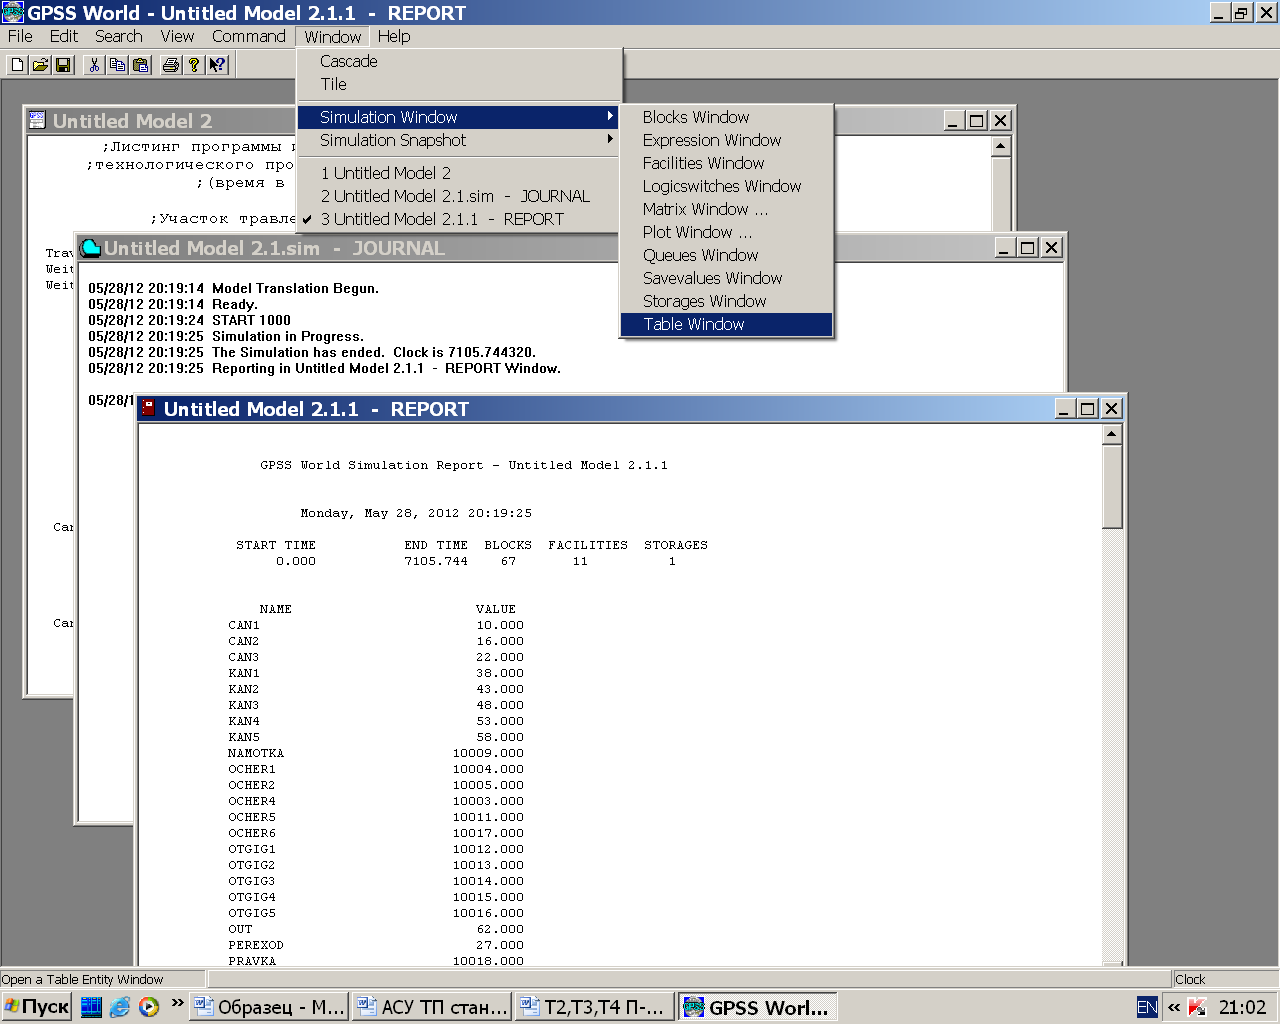Switch to 2 Untitled Model 2.1.sim JOURNAL entry
This screenshot has height=1024, width=1280.
click(x=459, y=196)
